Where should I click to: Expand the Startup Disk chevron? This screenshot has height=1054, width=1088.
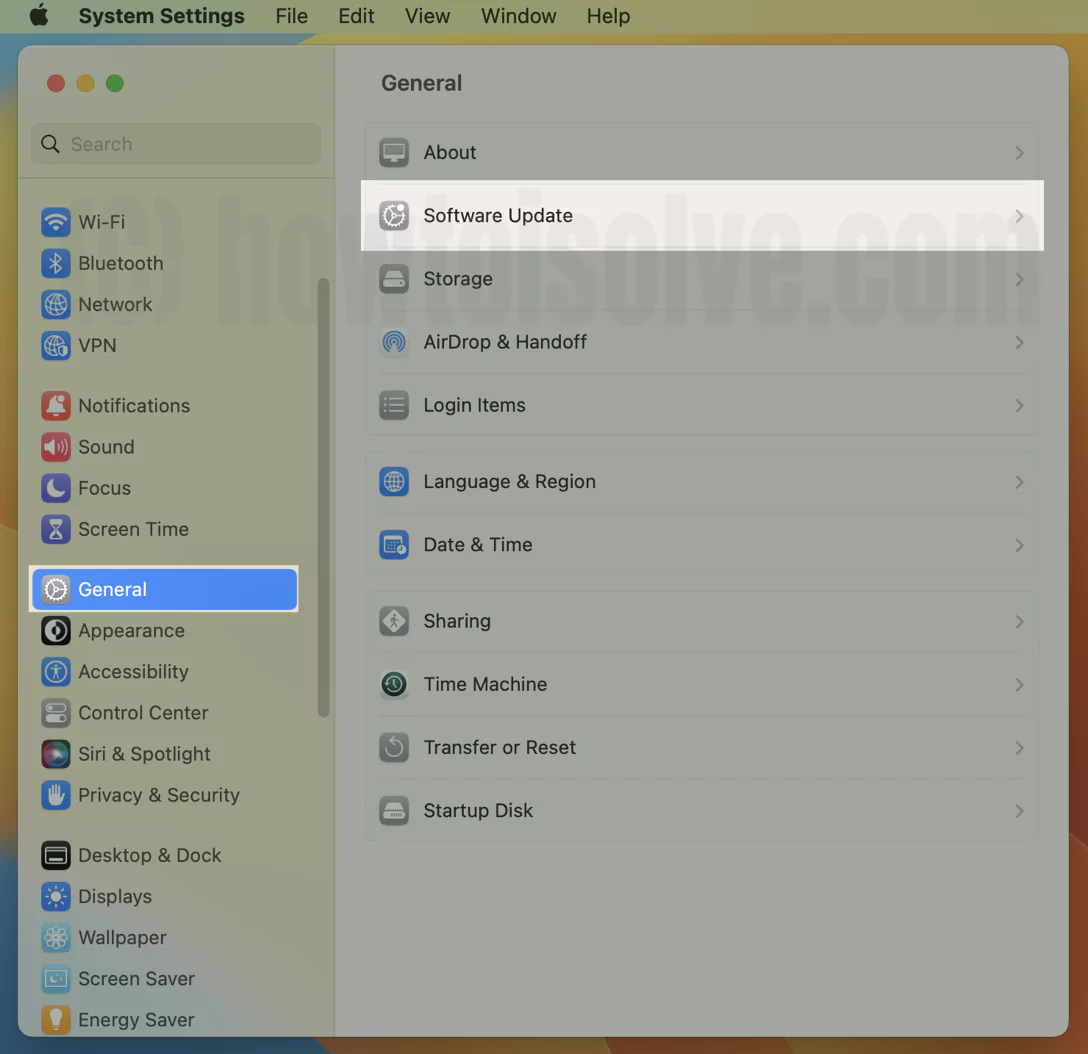tap(1019, 810)
